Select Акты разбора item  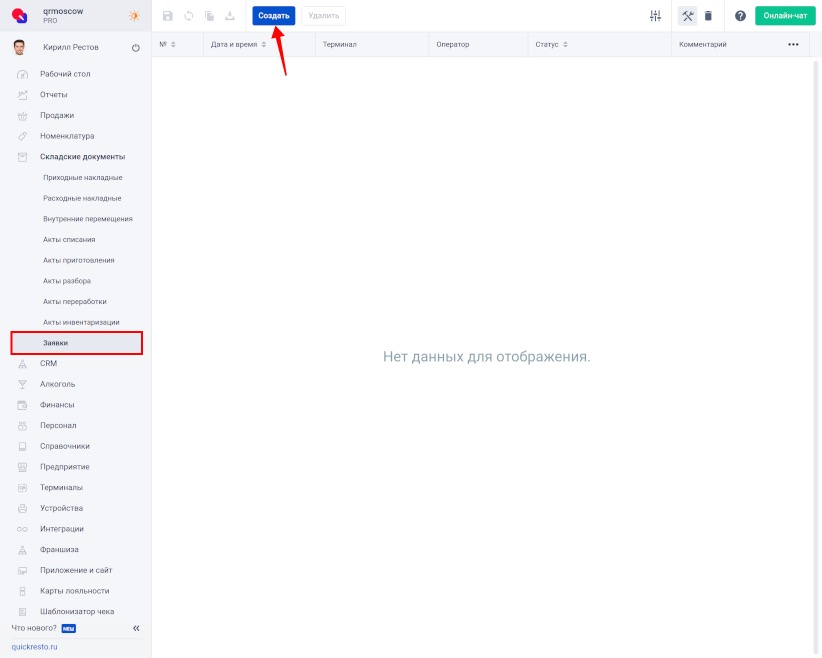pyautogui.click(x=67, y=281)
